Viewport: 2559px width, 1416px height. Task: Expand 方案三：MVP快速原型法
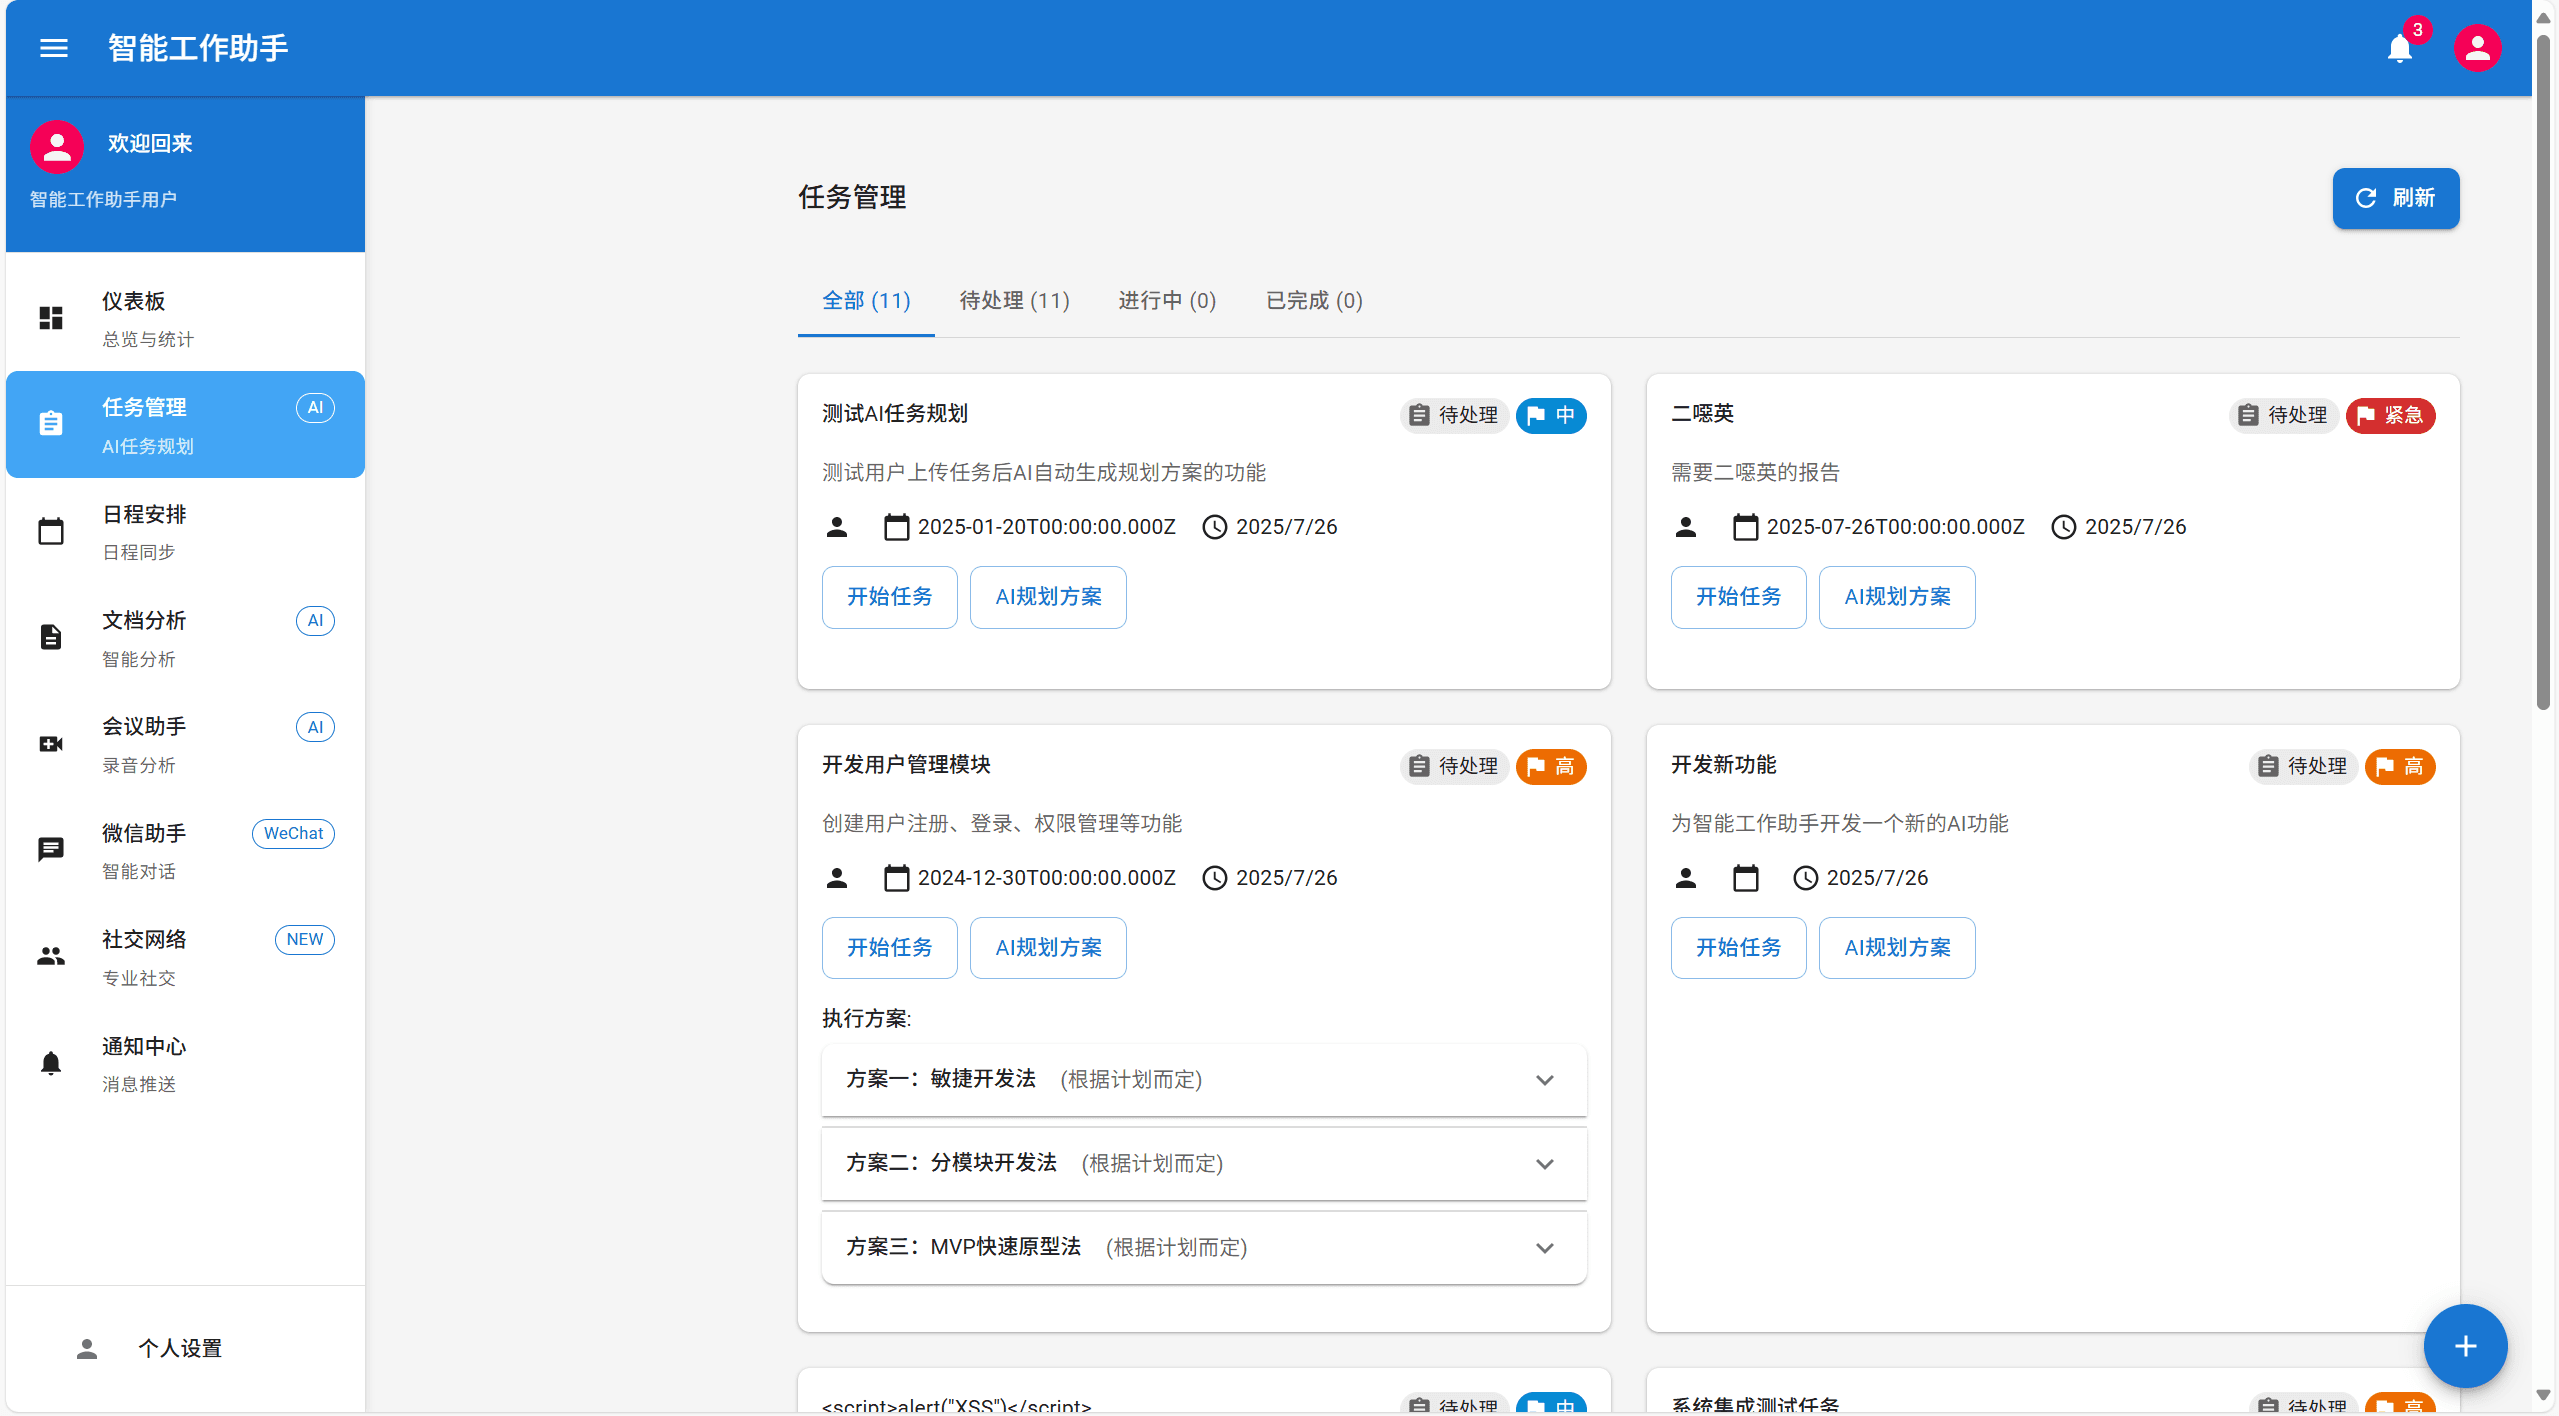tap(1204, 1248)
